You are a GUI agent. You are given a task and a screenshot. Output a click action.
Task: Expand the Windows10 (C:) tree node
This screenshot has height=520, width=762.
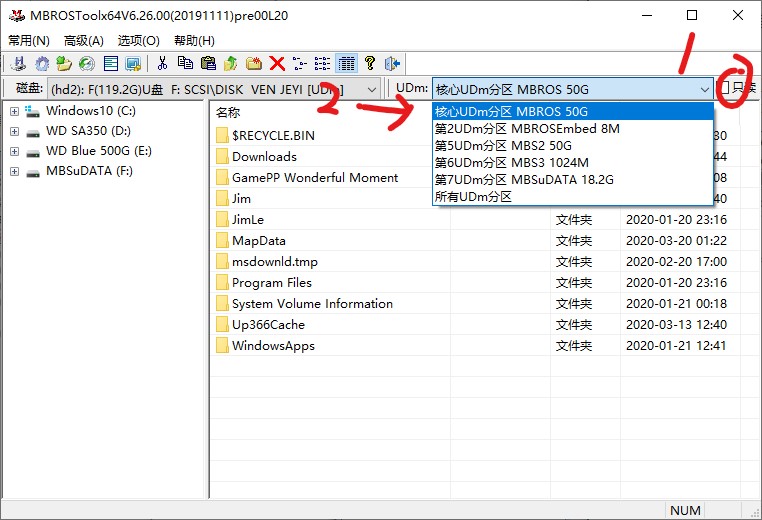pos(14,111)
